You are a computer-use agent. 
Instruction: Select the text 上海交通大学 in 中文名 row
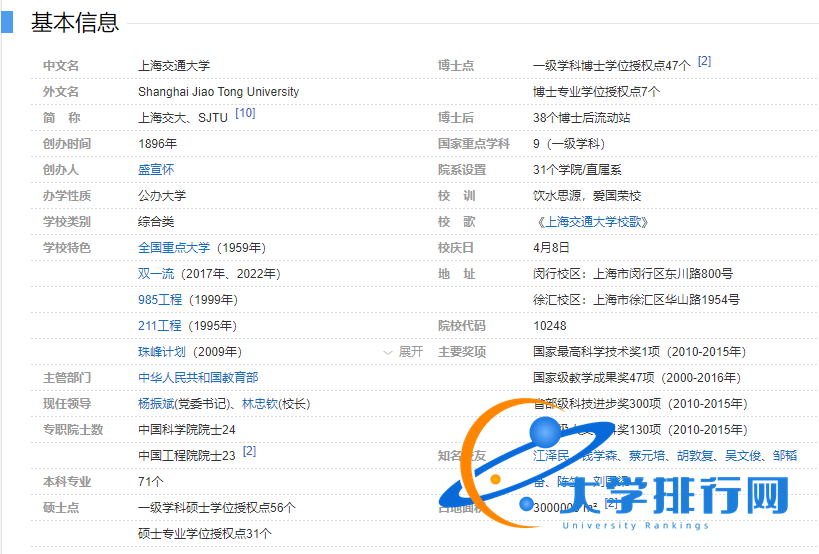pos(174,66)
